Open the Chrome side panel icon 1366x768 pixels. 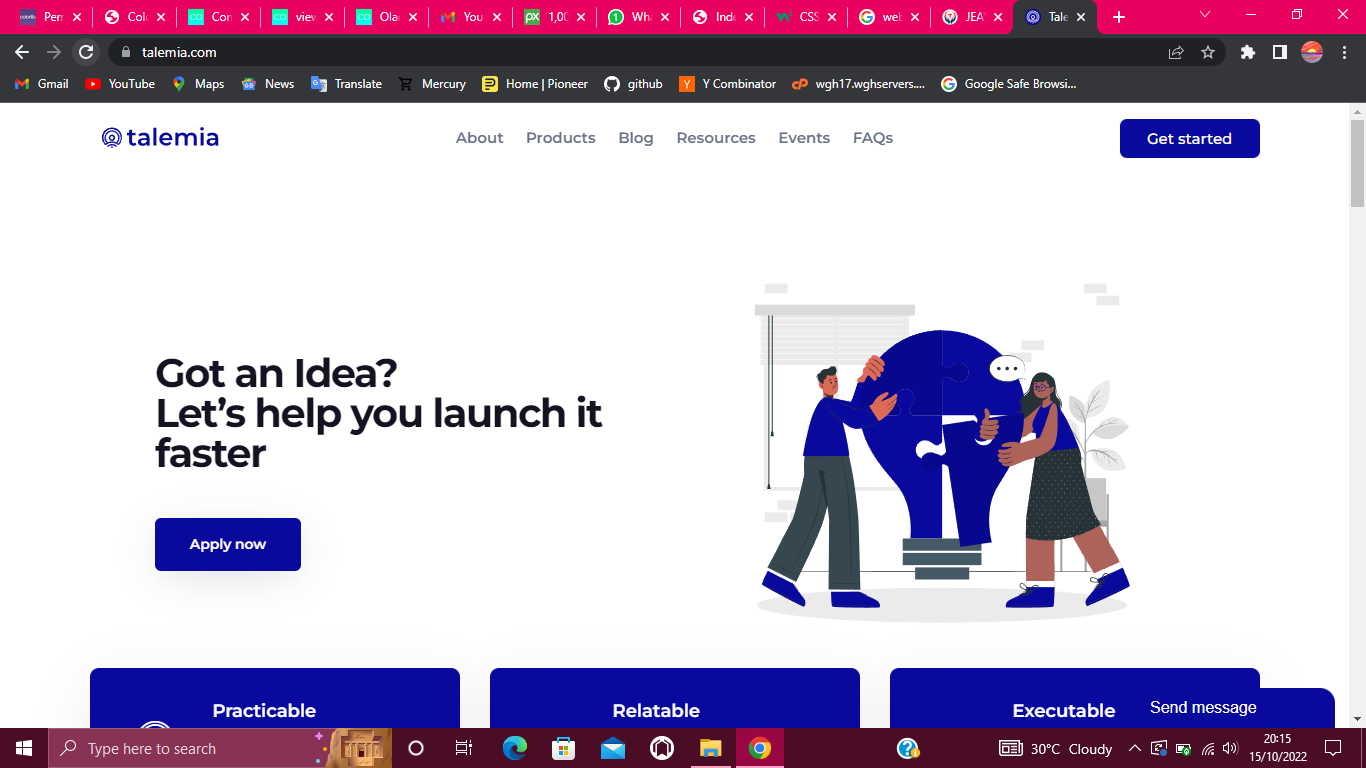1279,52
